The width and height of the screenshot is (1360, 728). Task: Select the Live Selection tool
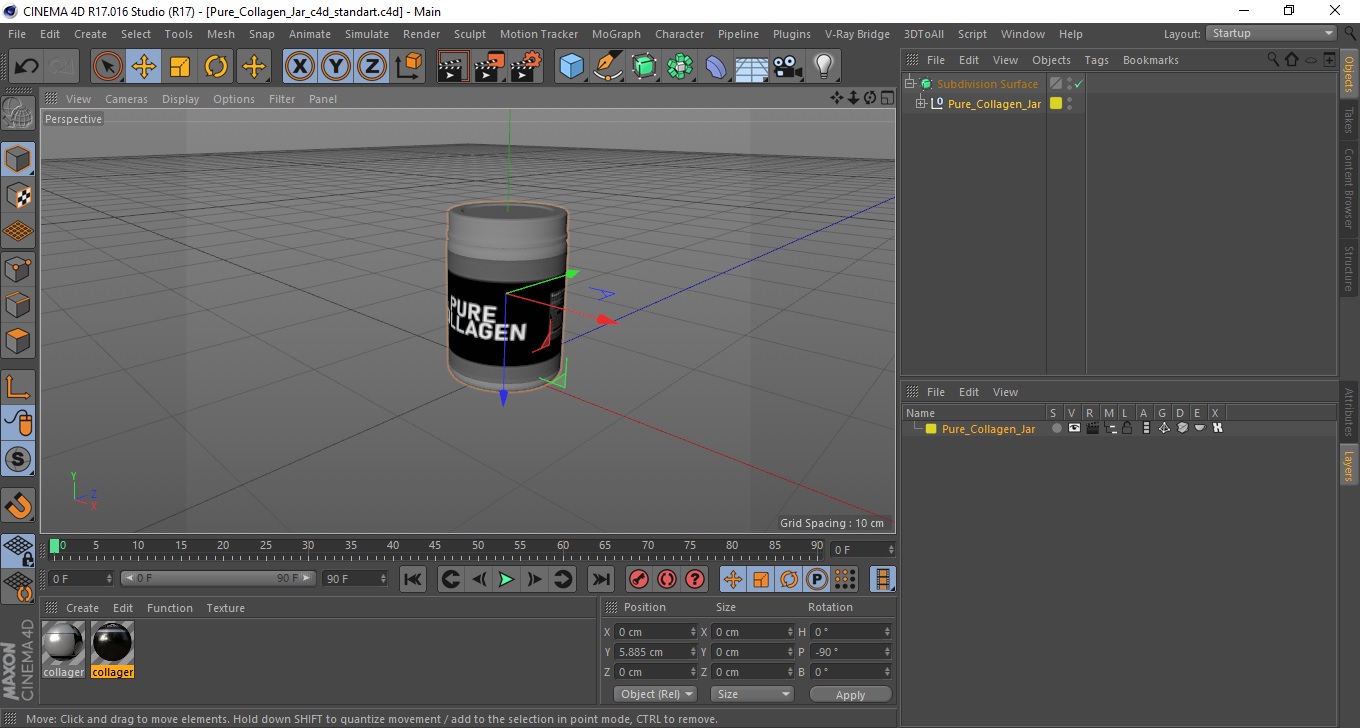pyautogui.click(x=108, y=67)
